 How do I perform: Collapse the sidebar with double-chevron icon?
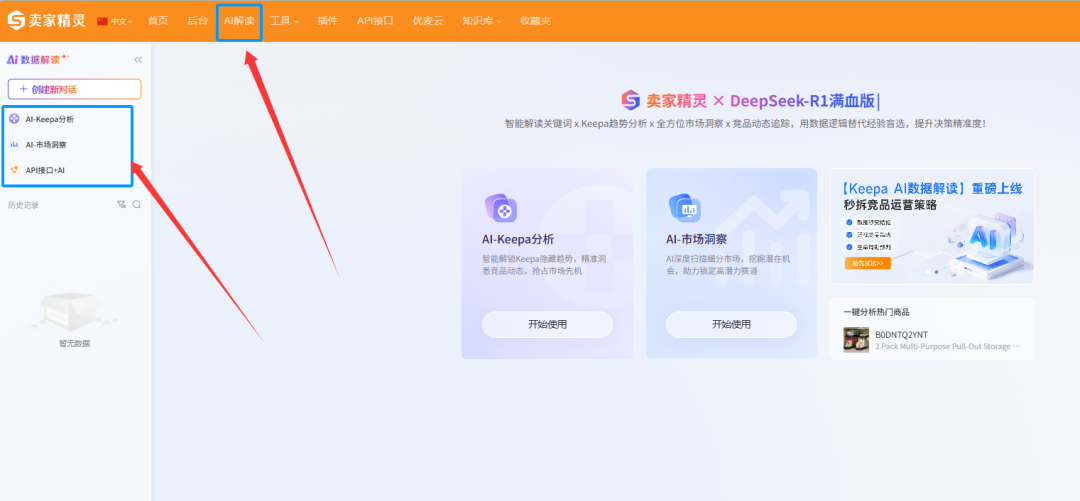pos(138,60)
